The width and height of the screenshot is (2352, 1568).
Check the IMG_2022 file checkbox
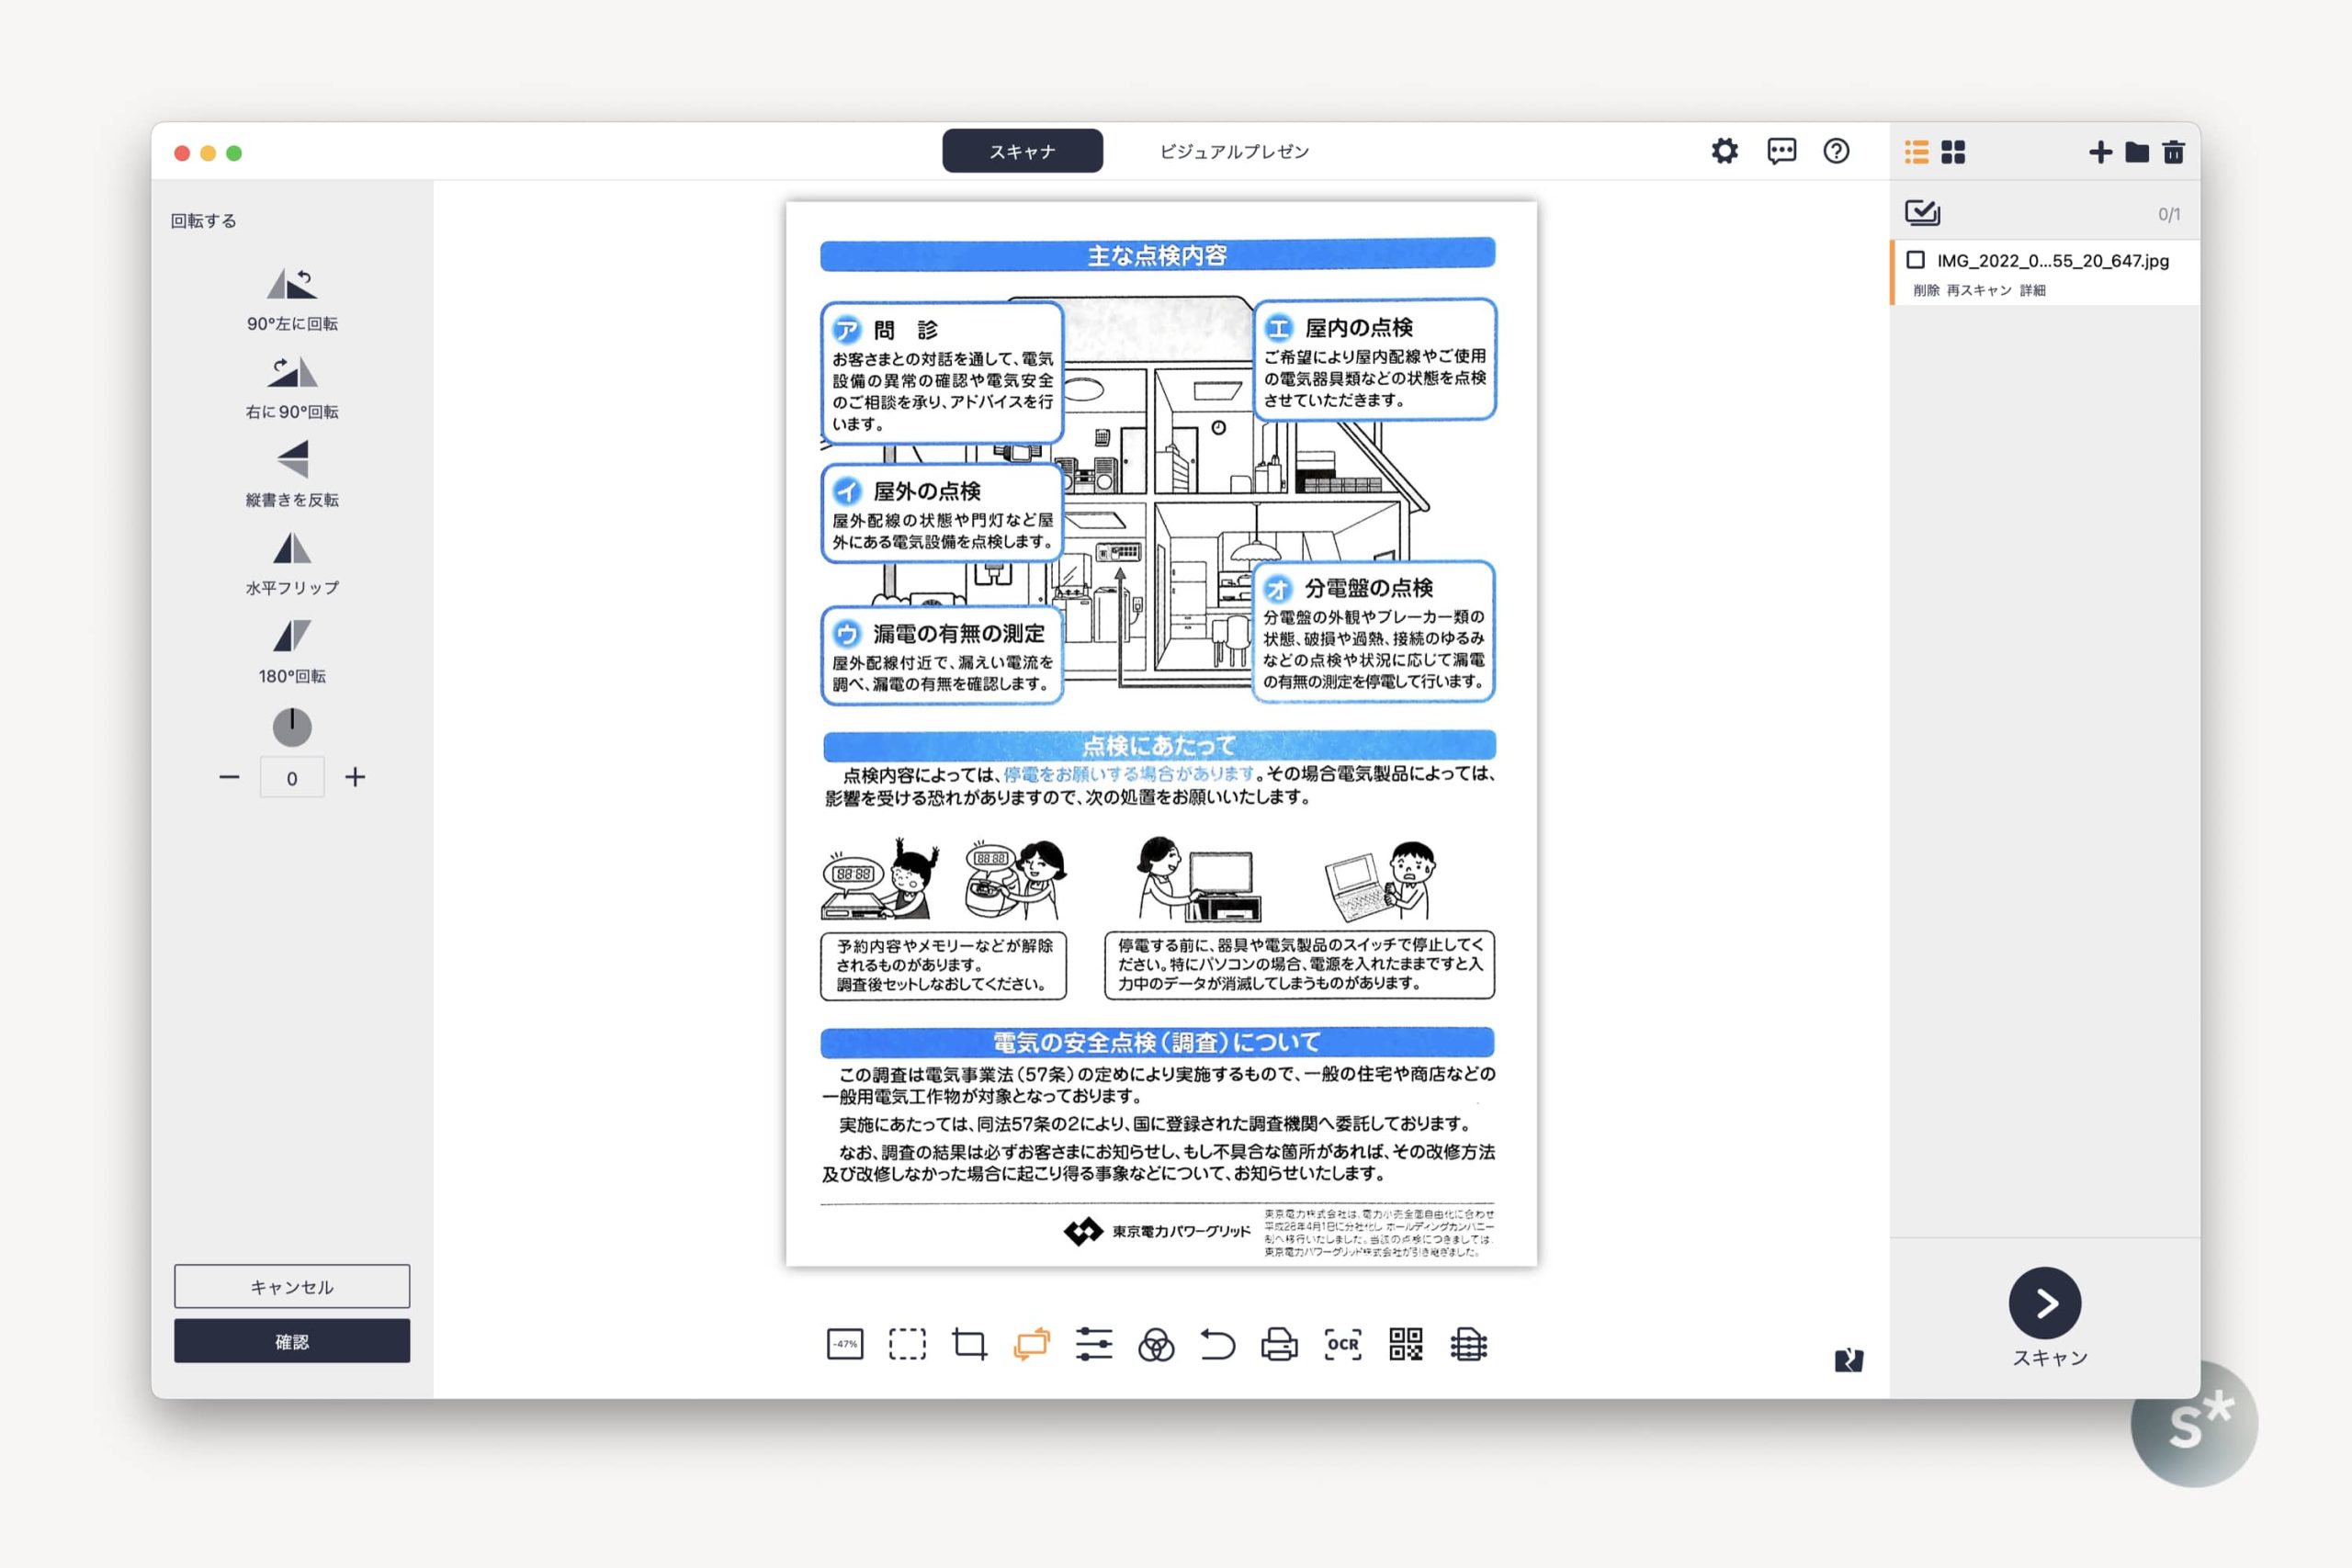(x=1915, y=260)
